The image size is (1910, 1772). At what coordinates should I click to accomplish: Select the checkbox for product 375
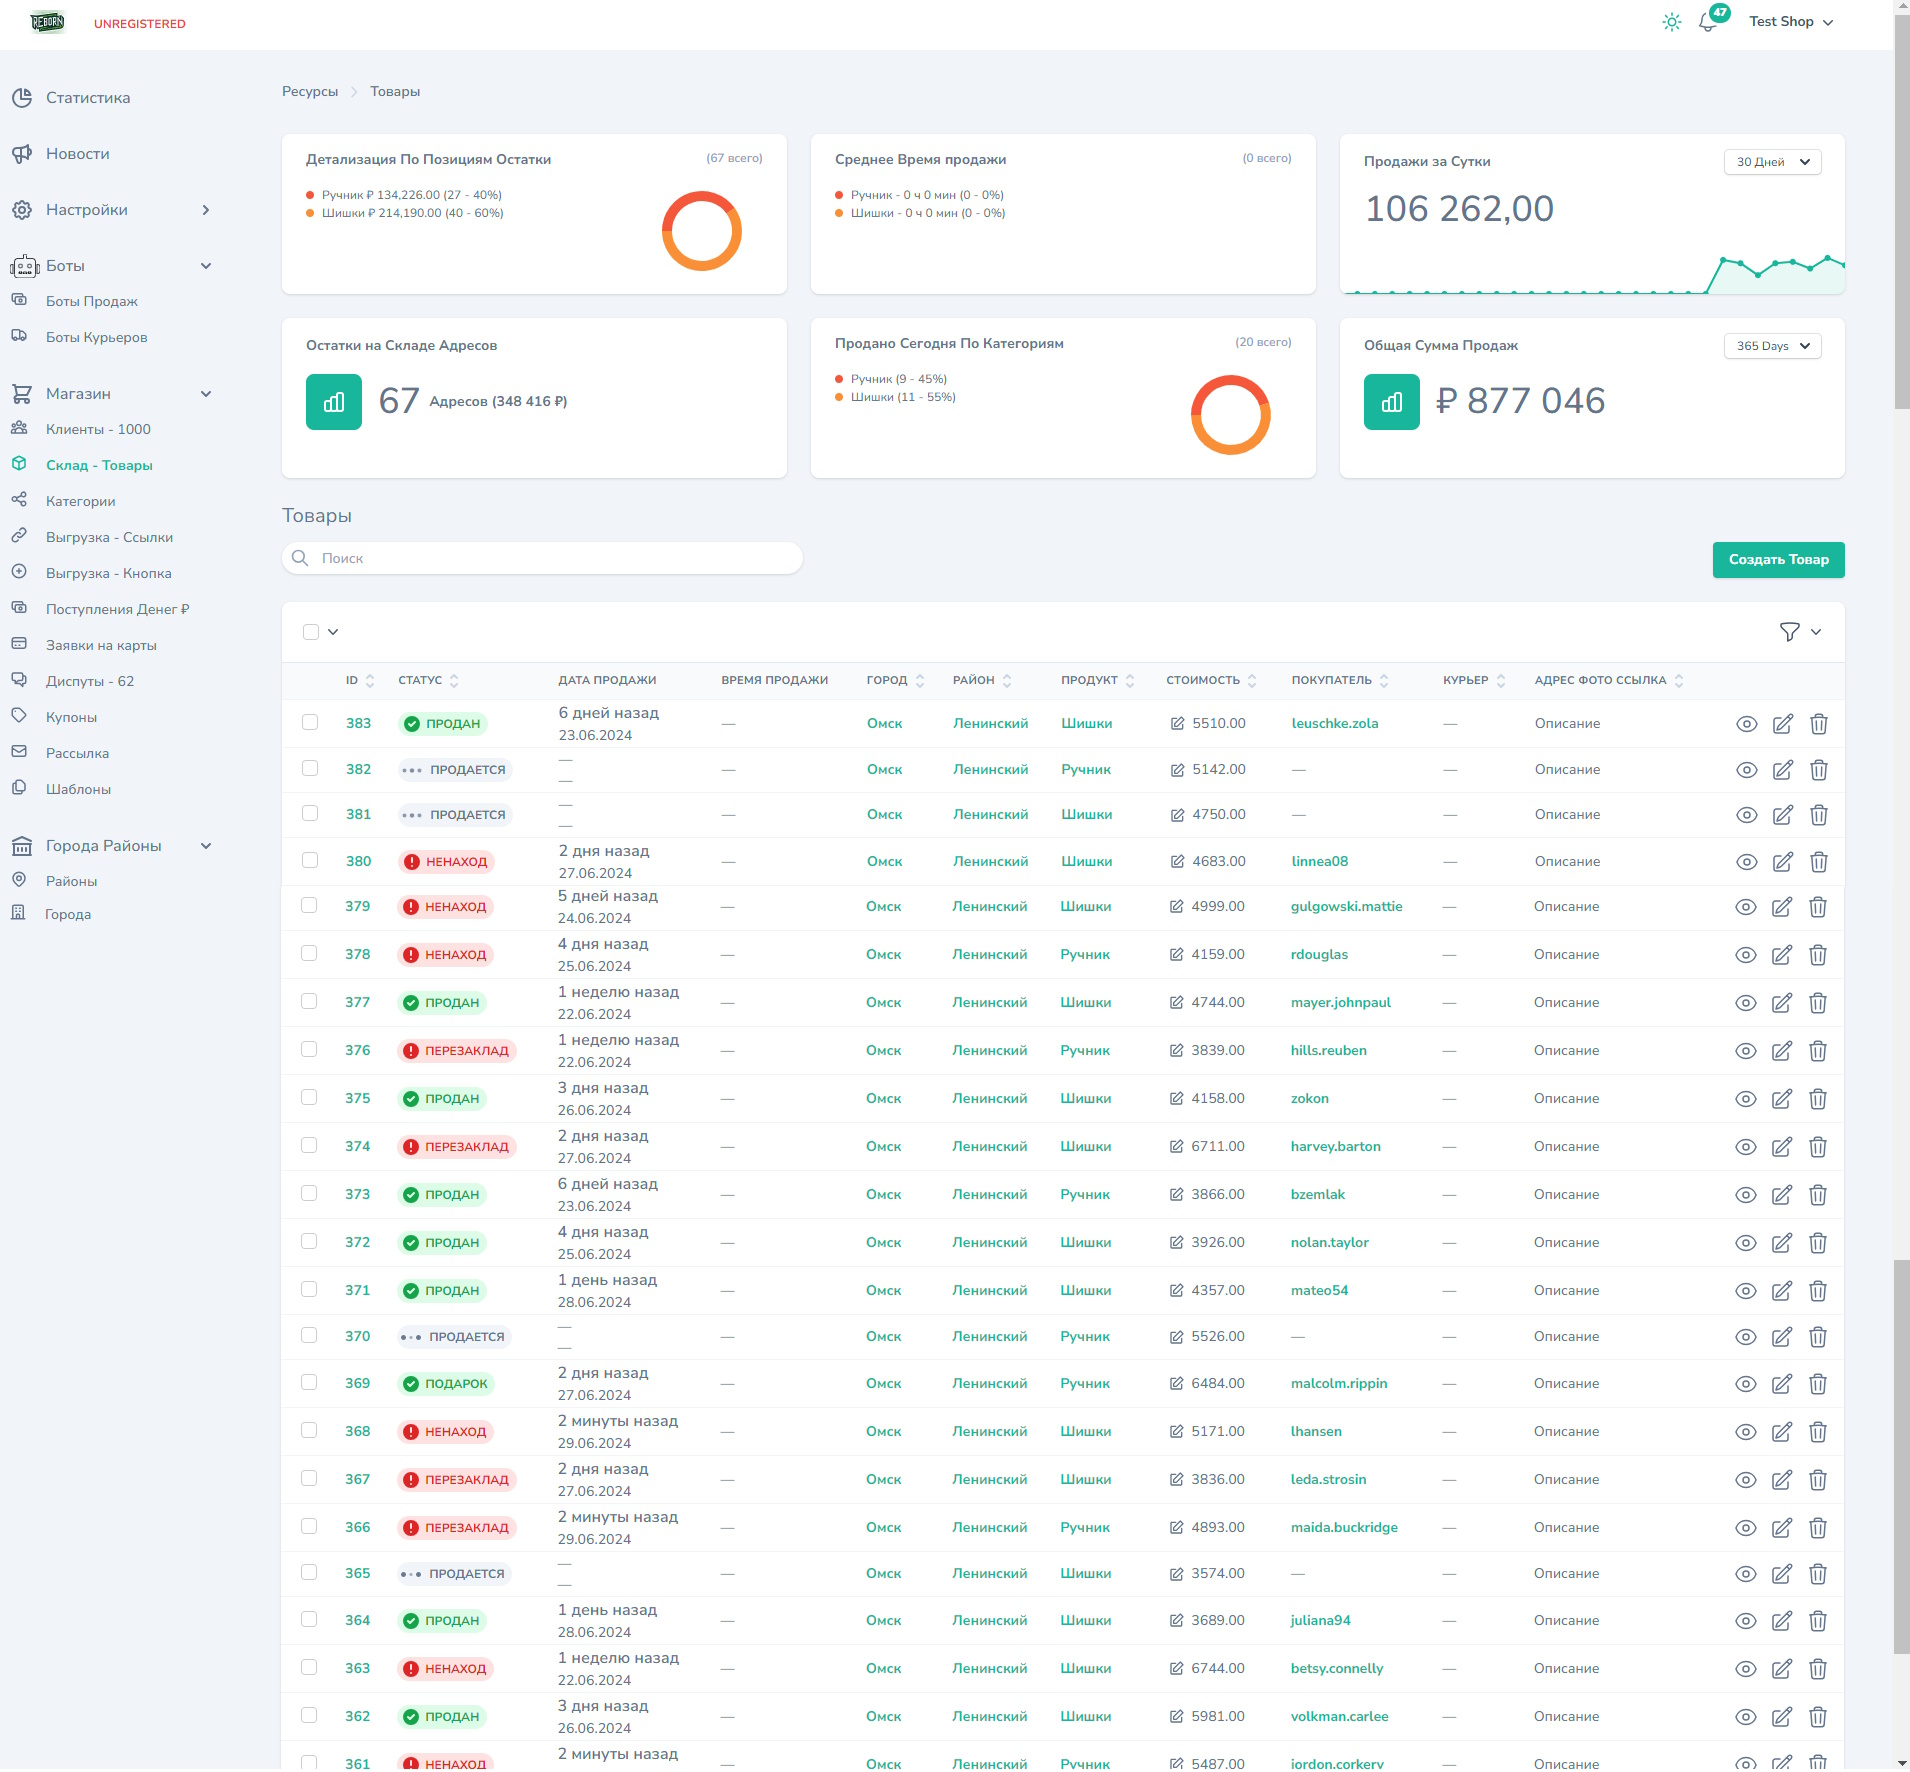coord(309,1097)
